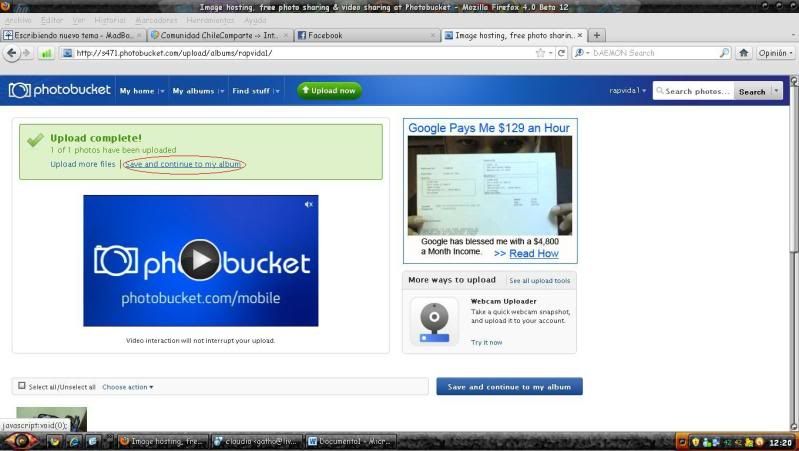Click the browser address bar
The height and width of the screenshot is (451, 799).
306,53
